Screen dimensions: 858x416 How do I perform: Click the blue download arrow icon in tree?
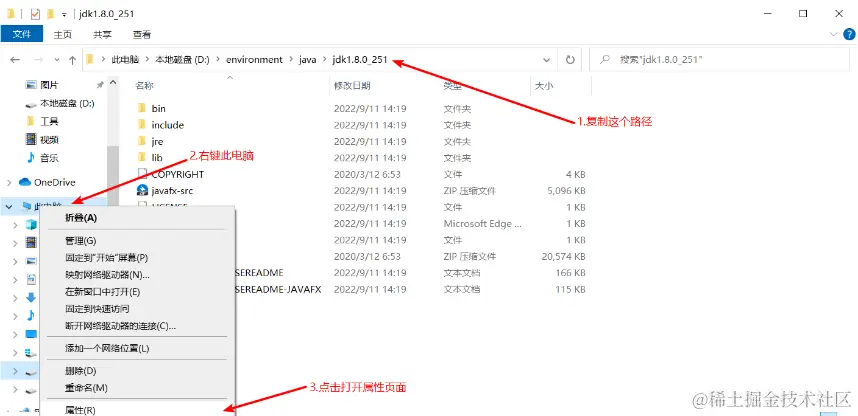31,297
